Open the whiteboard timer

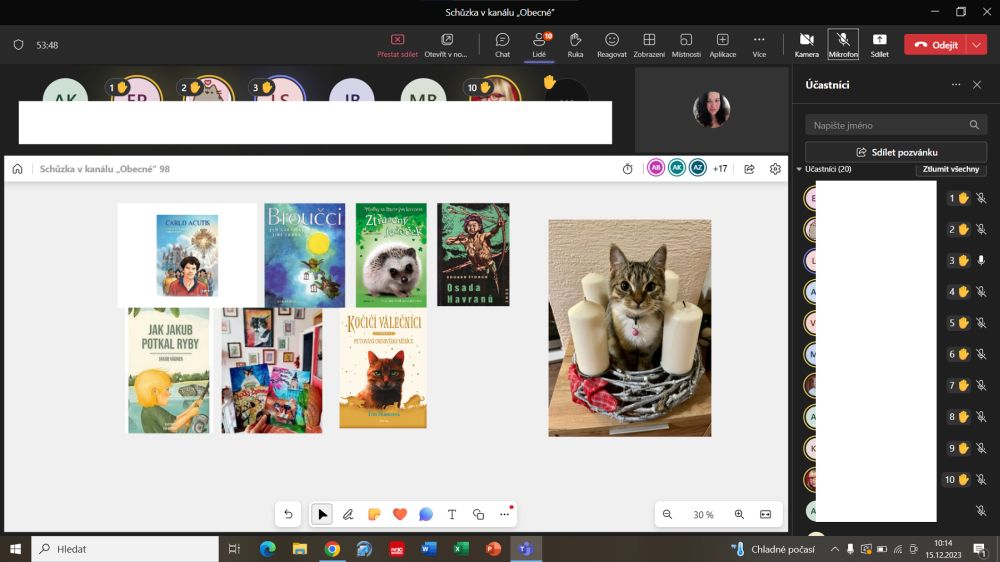pyautogui.click(x=628, y=169)
